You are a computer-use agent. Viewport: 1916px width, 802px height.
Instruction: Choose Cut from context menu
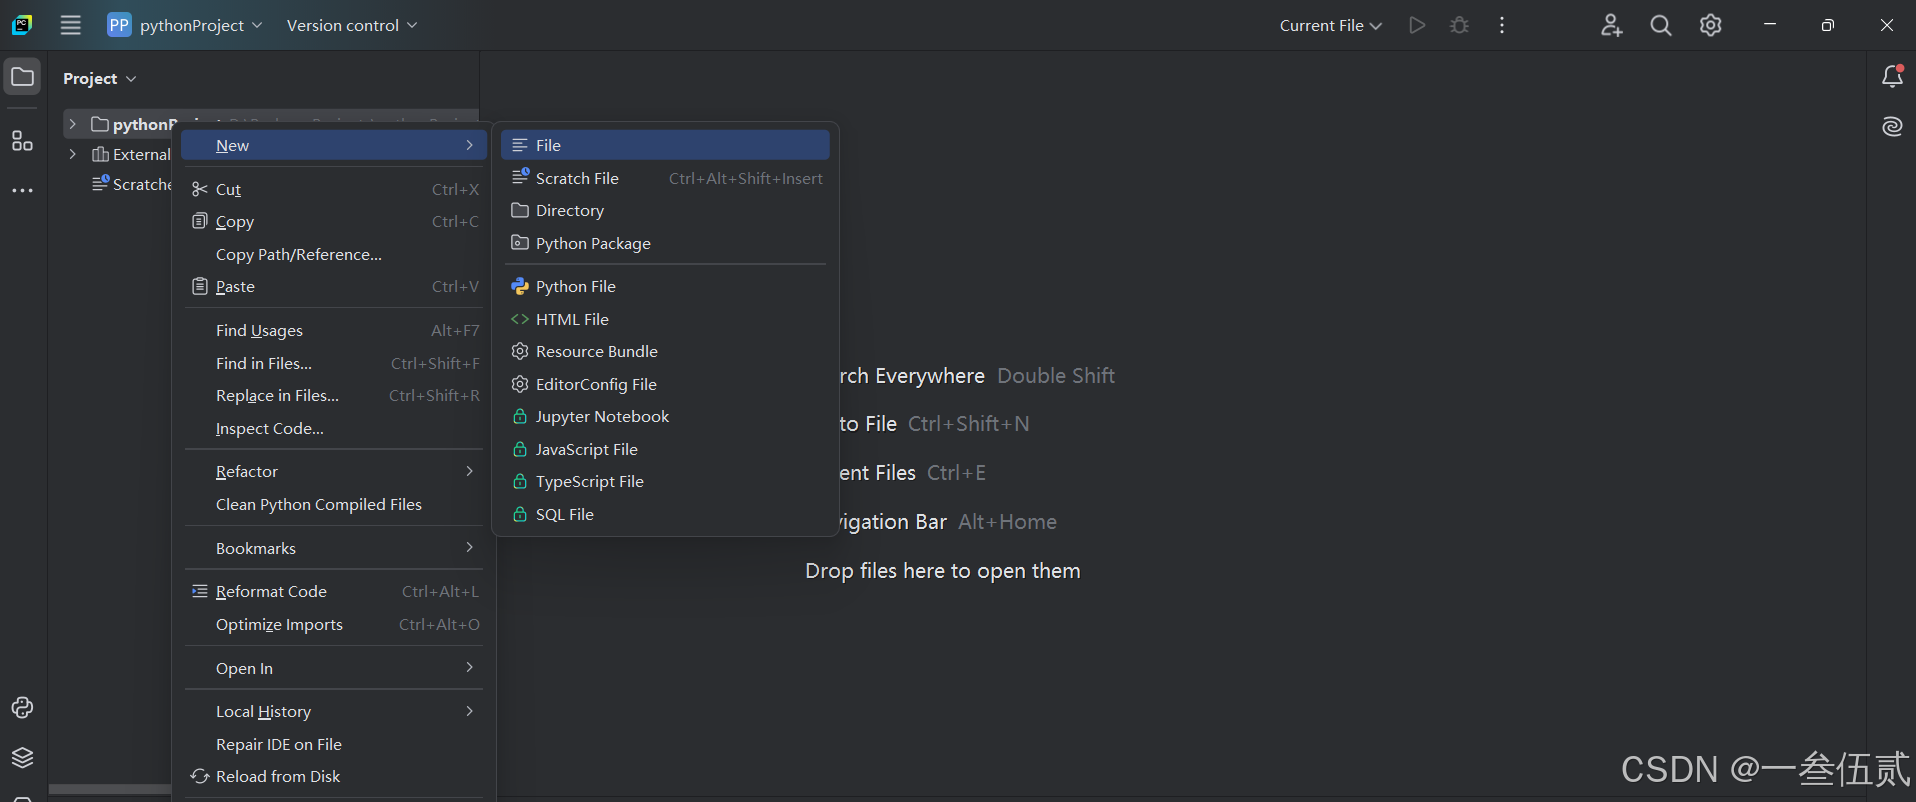[334, 189]
